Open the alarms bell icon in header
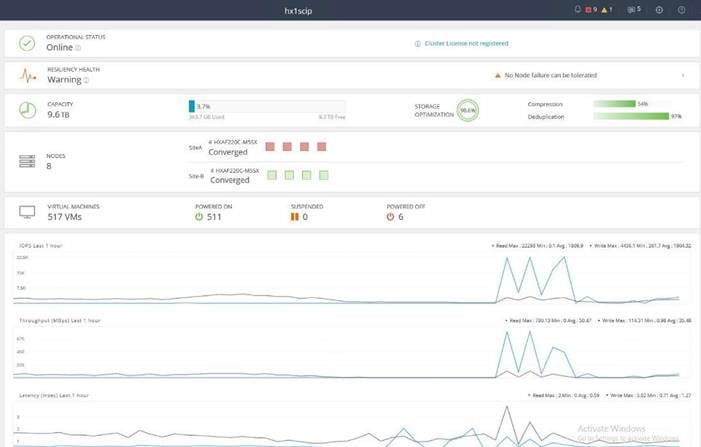The width and height of the screenshot is (701, 447). tap(578, 9)
